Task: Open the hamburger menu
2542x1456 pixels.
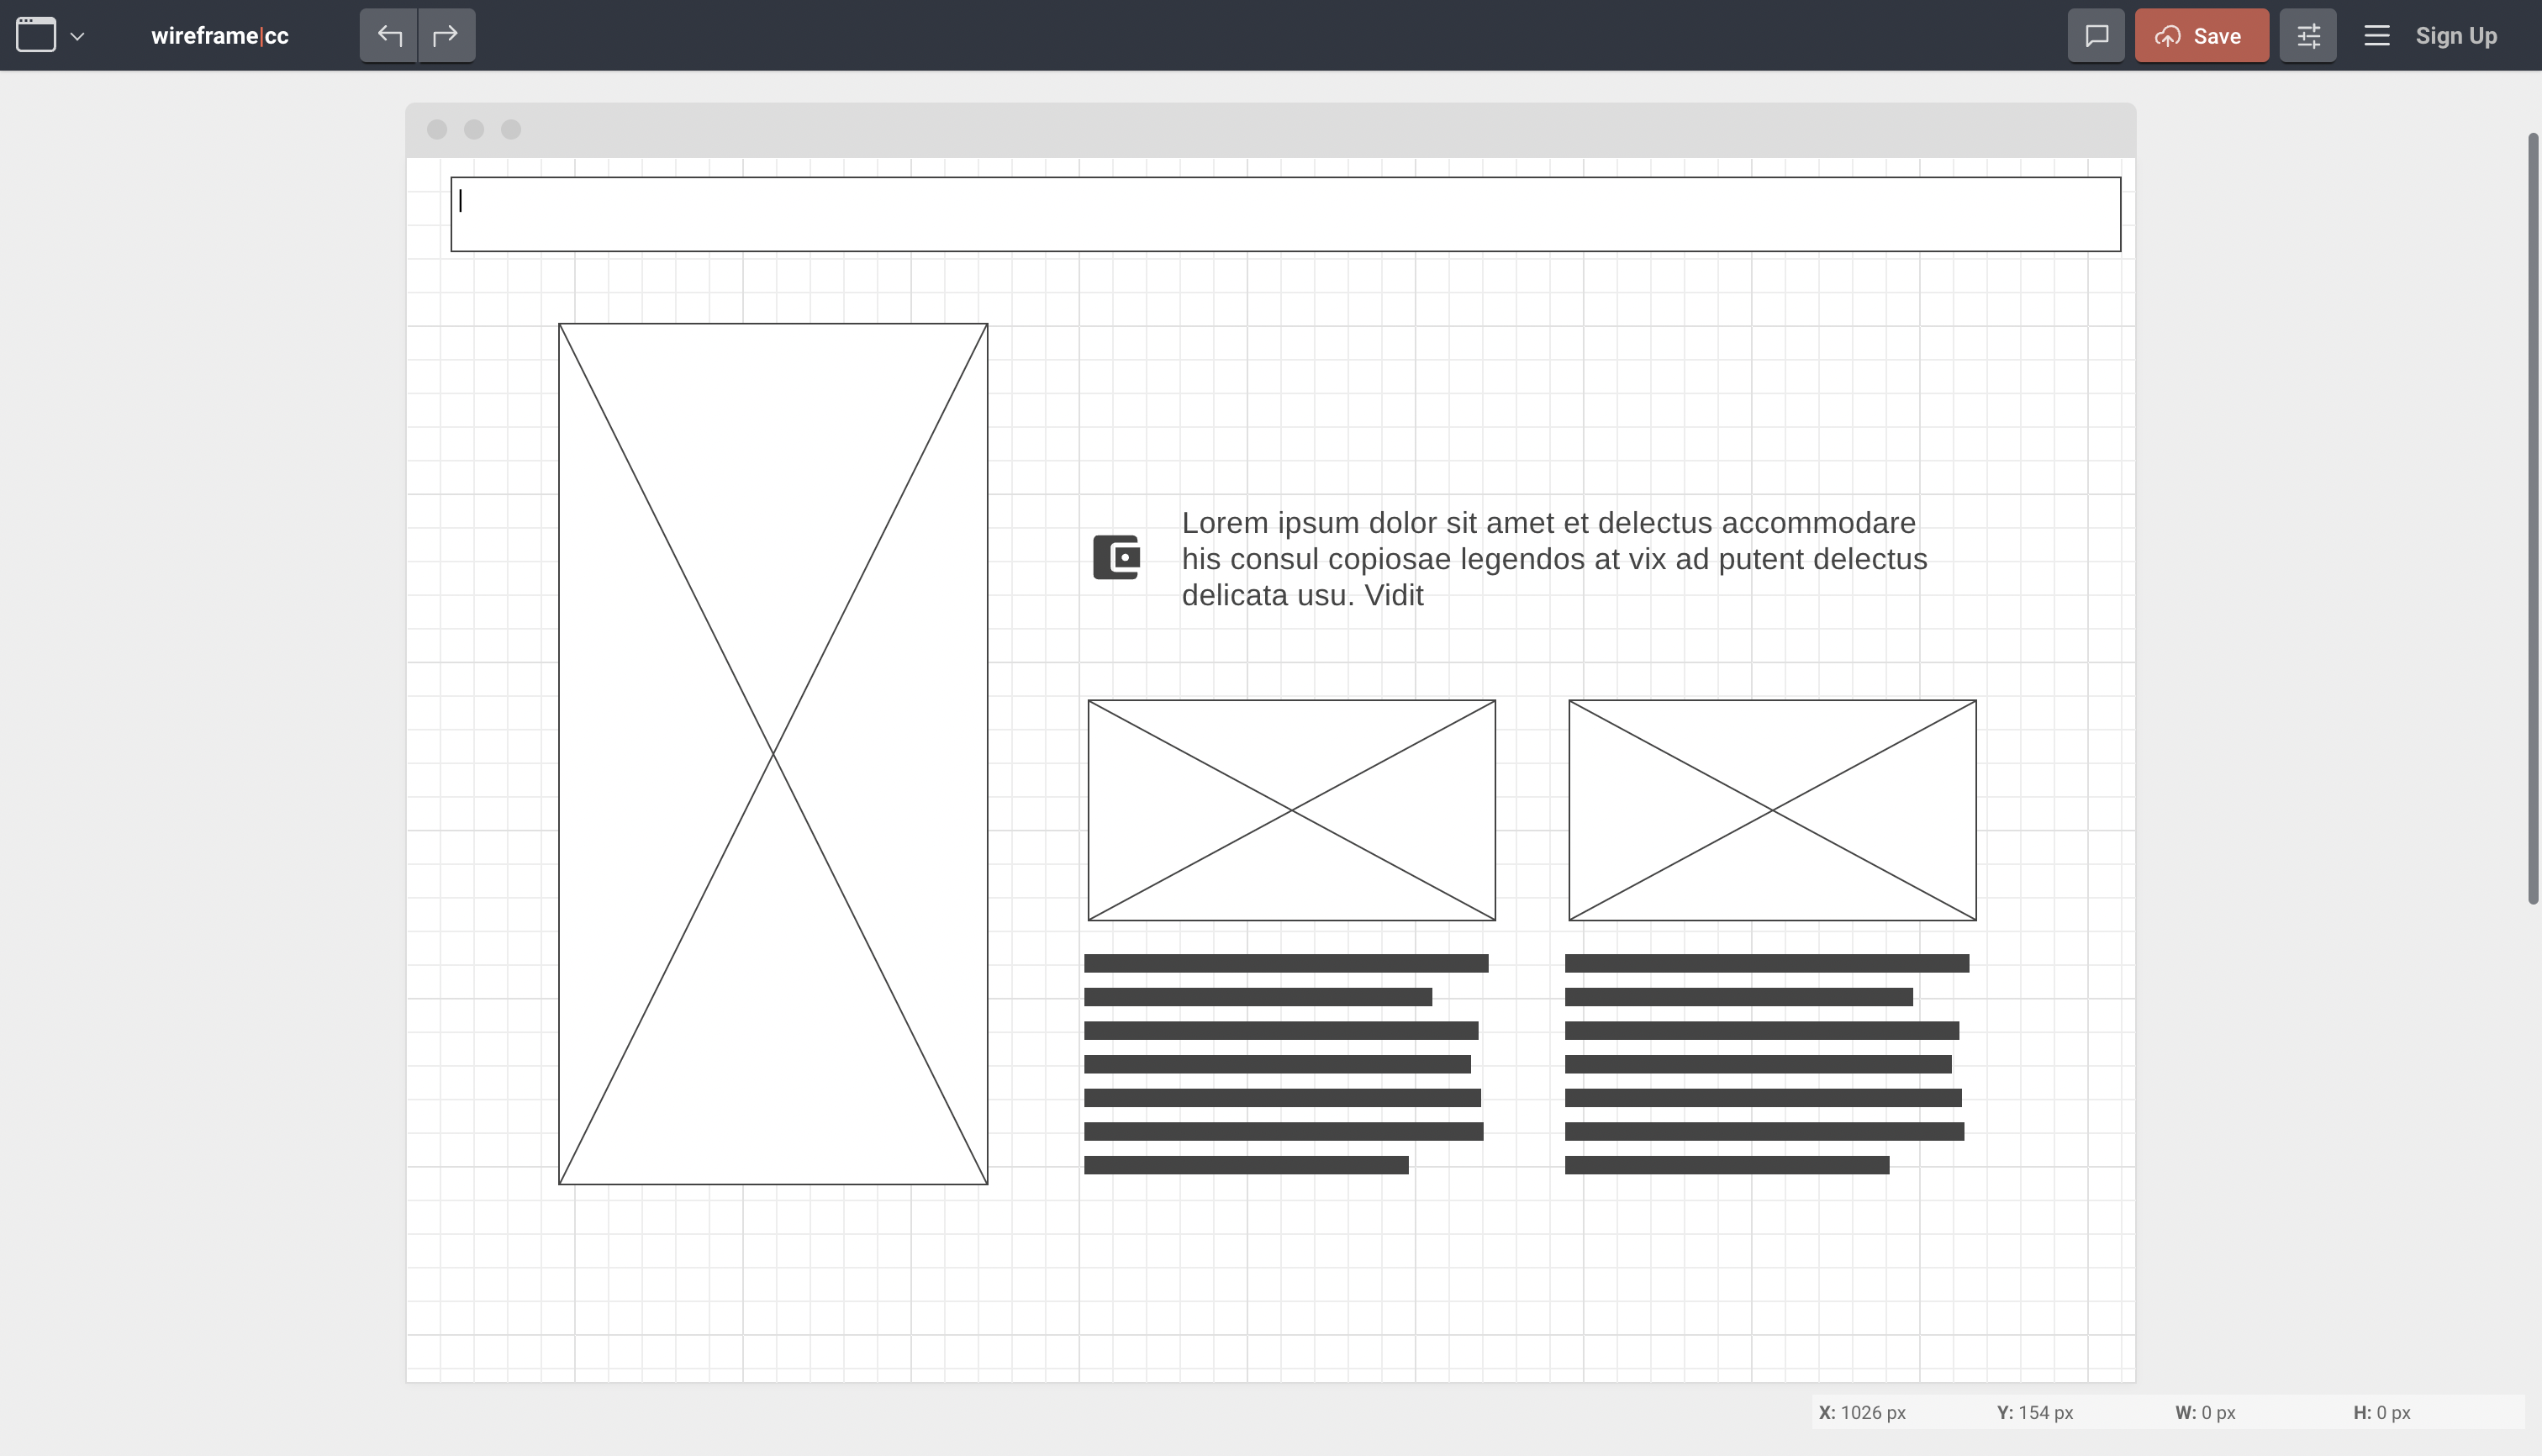Action: 2377,36
